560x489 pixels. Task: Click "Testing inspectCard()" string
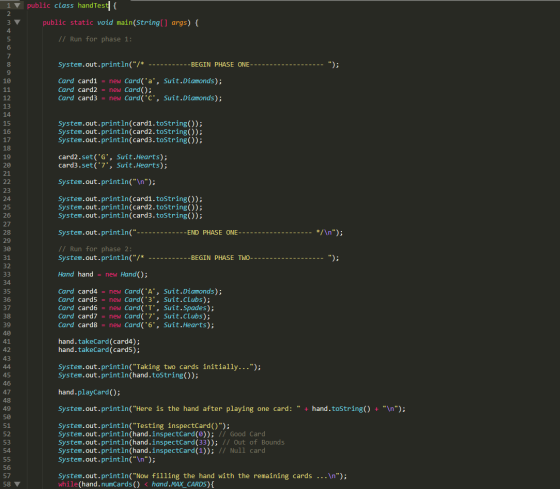tap(177, 426)
